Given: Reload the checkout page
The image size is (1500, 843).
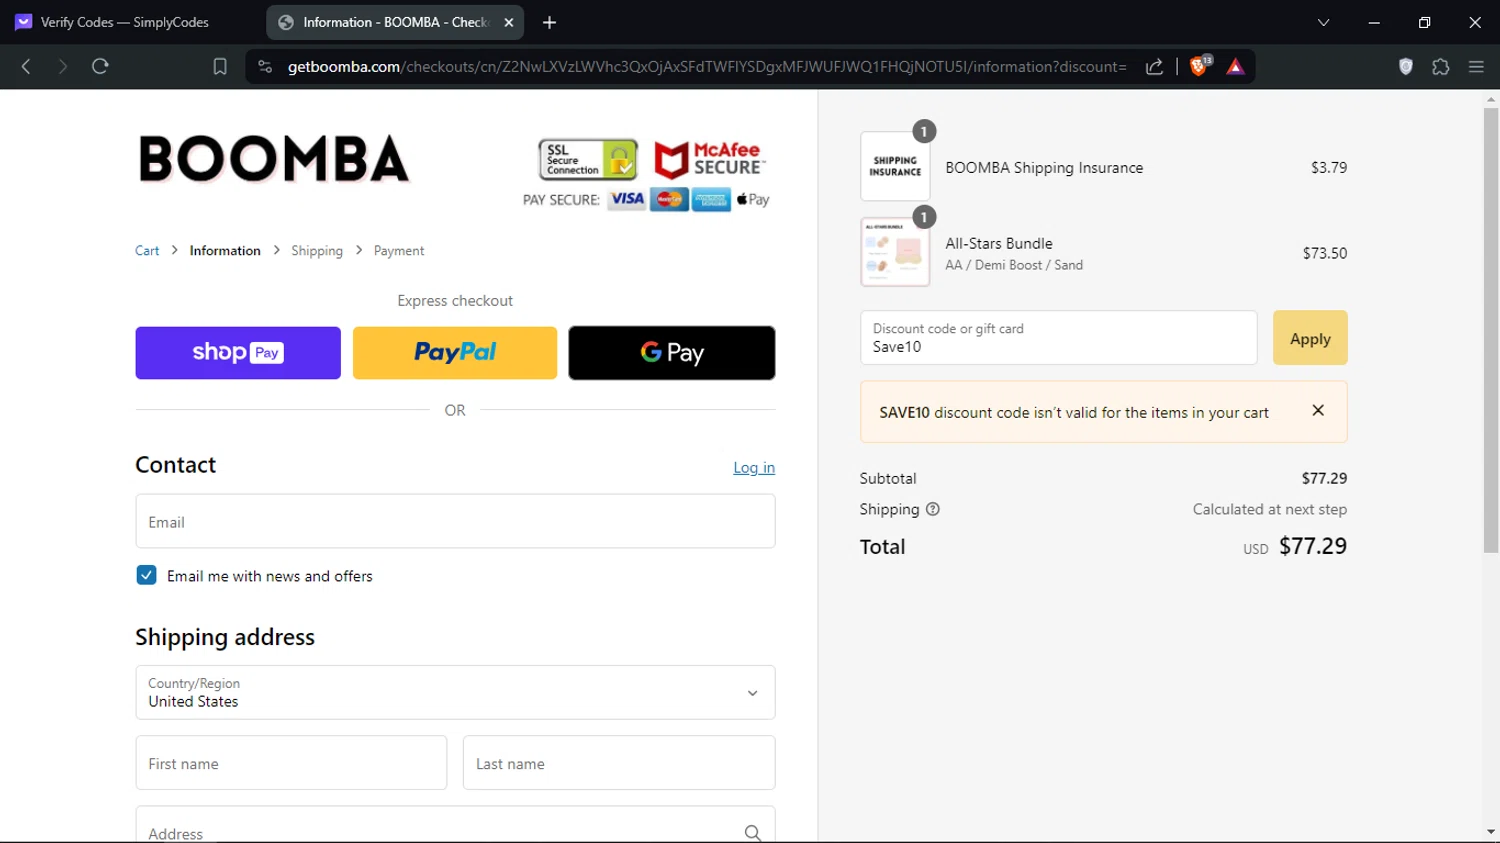Looking at the screenshot, I should (100, 66).
